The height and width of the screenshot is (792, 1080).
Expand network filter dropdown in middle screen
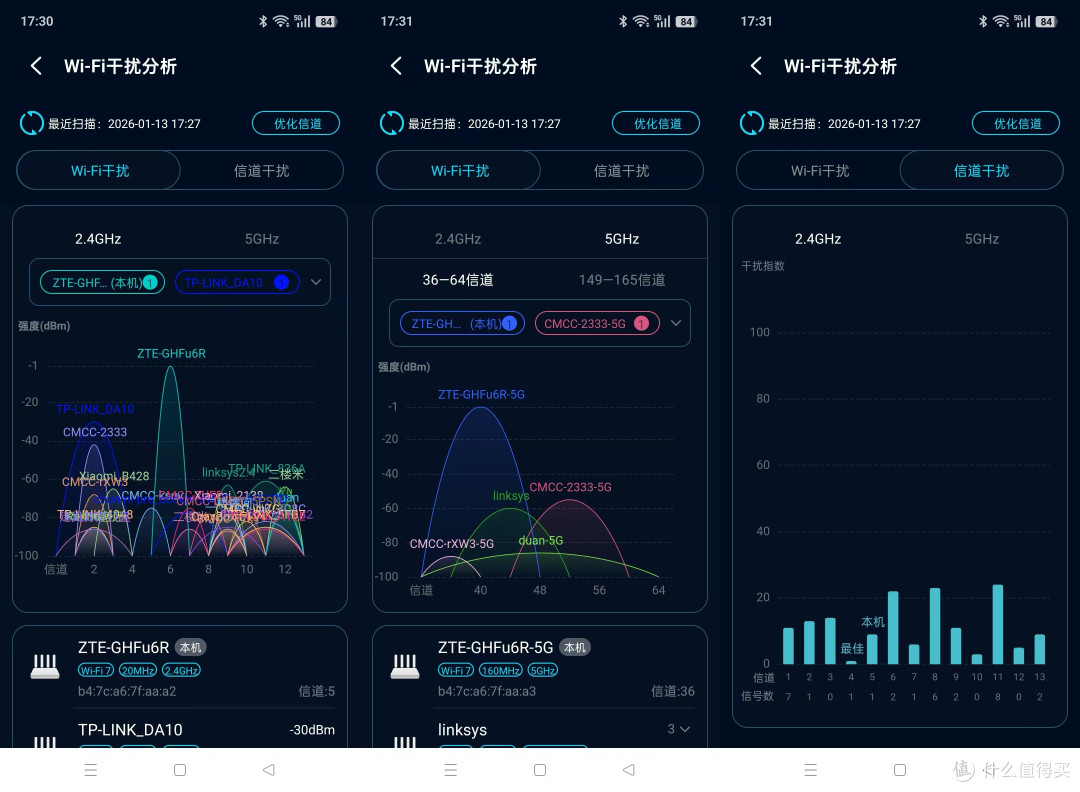point(676,323)
